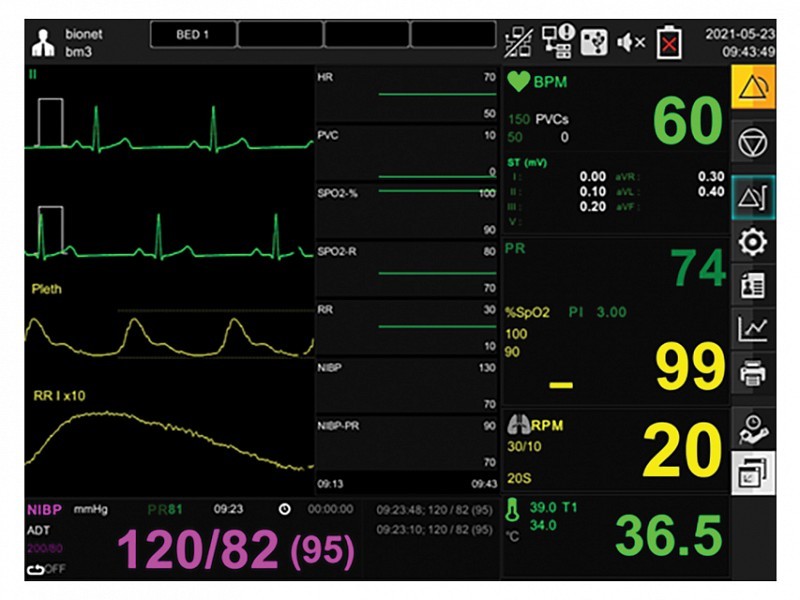The width and height of the screenshot is (800, 600).
Task: Select the empty tab beside BED 1
Action: click(x=280, y=34)
